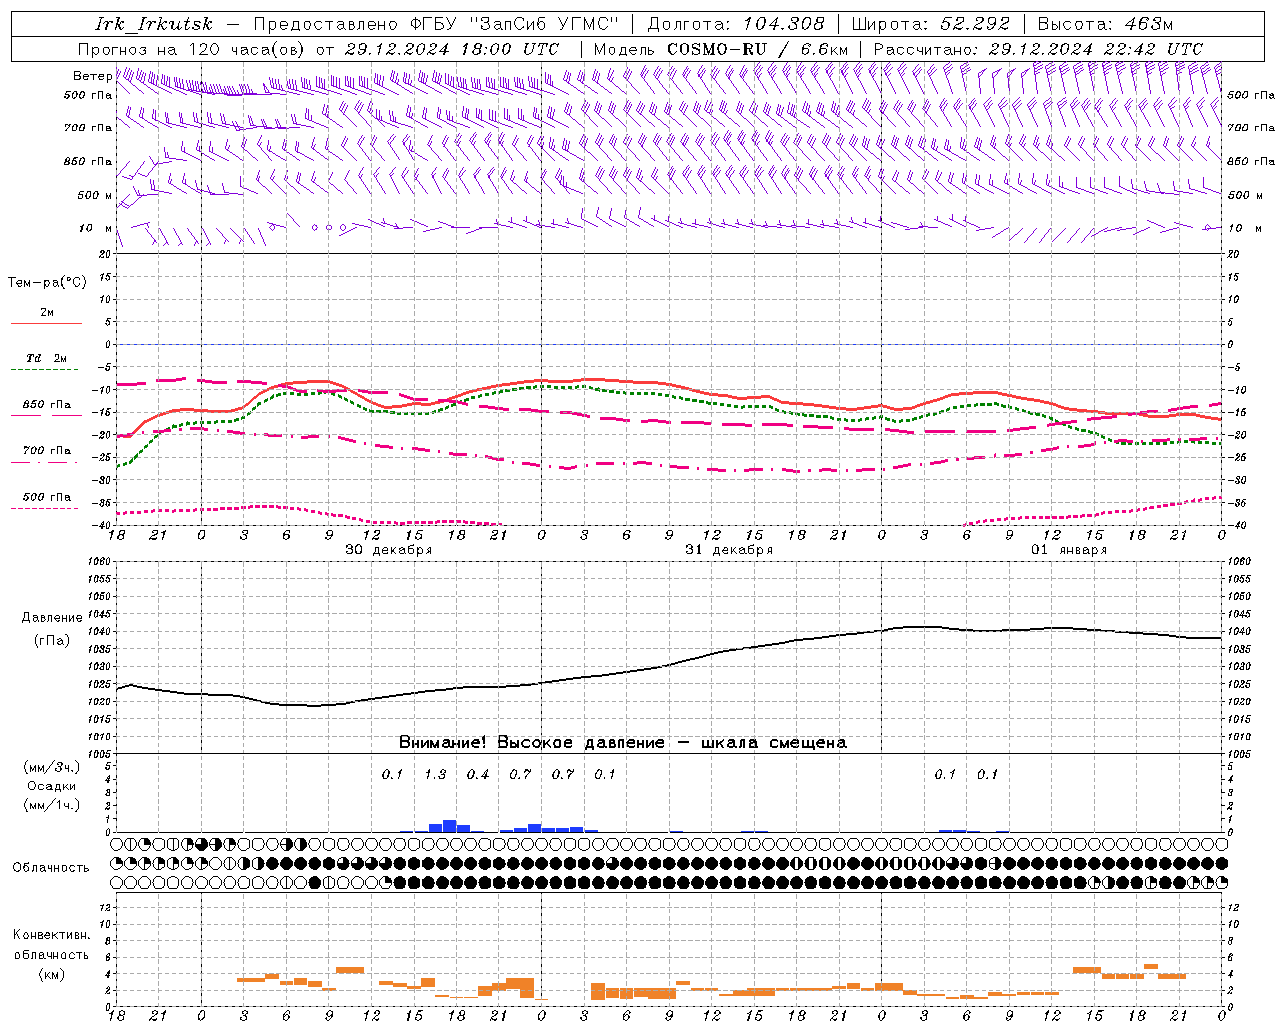This screenshot has height=1024, width=1280.
Task: Click the 'Осадки' precipitation label
Action: [x=52, y=786]
